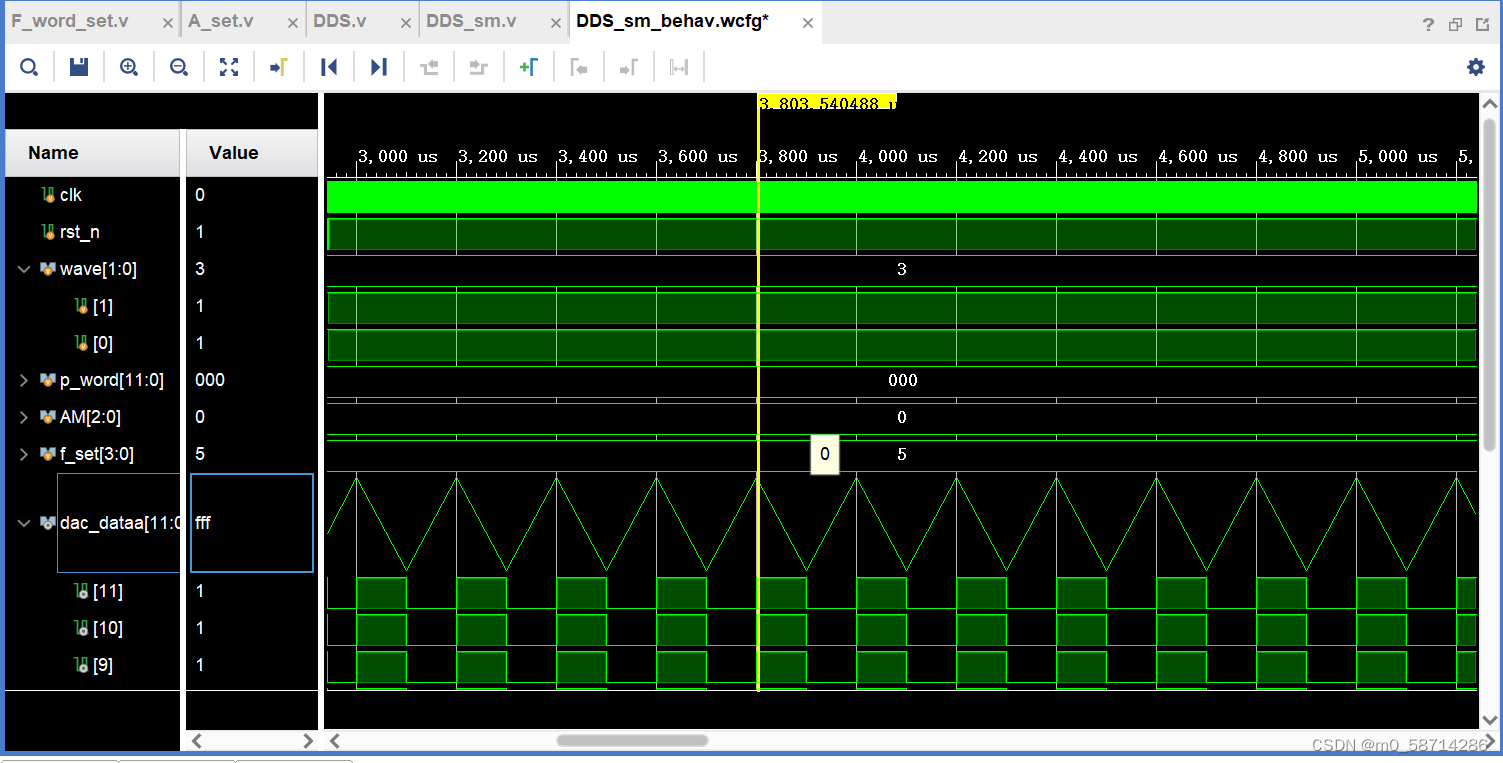Click the Zoom Fit icon
1503x763 pixels.
pos(229,67)
